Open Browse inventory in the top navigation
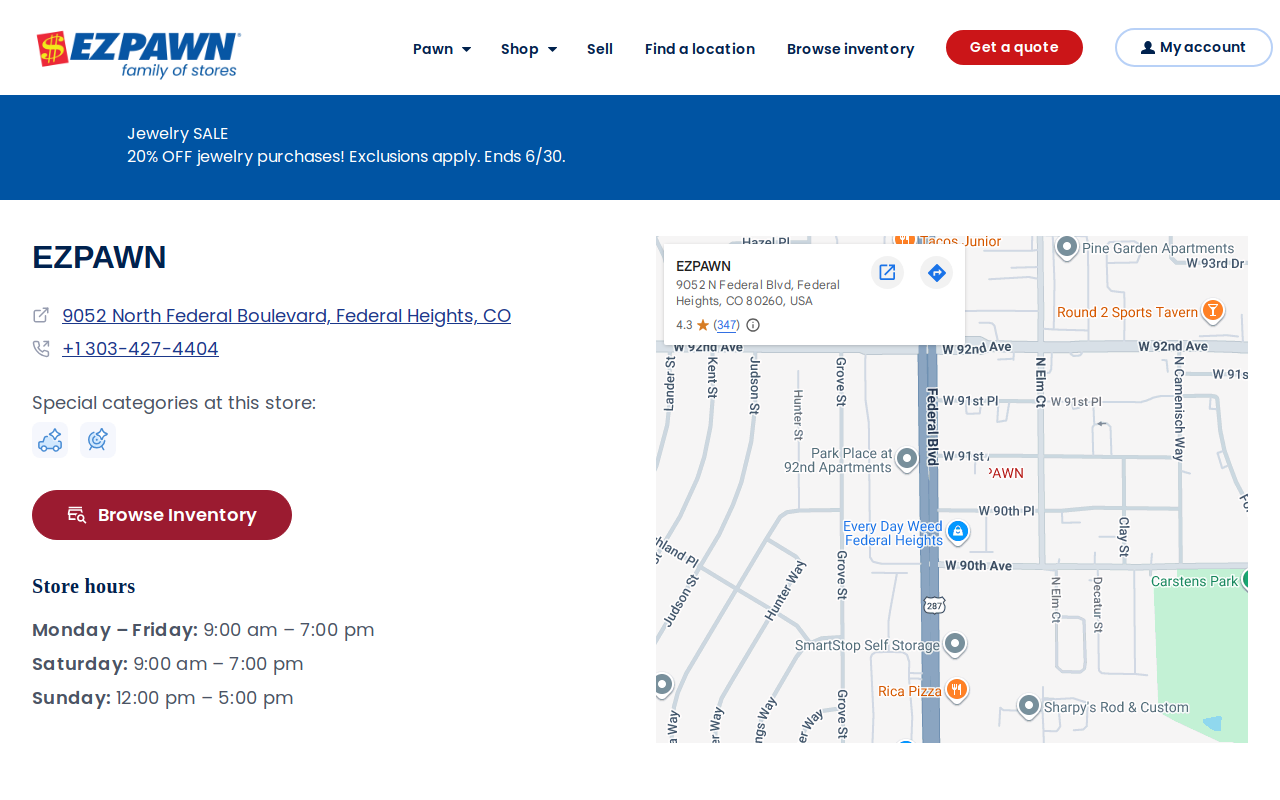 tap(851, 49)
